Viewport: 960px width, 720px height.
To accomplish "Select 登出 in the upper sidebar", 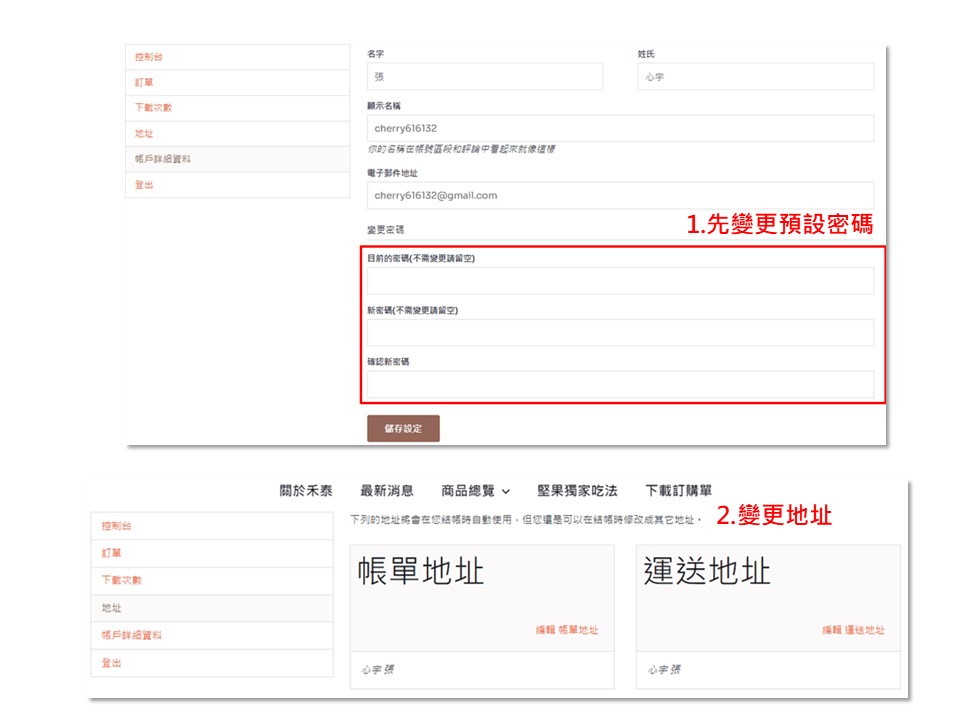I will 145,185.
